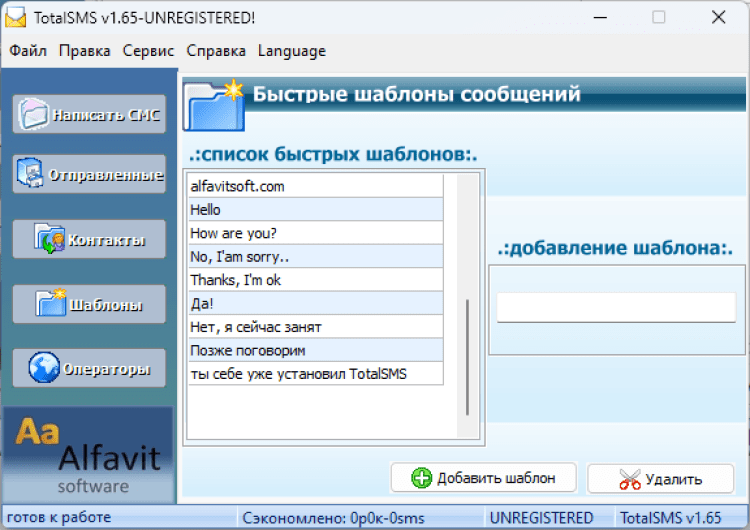This screenshot has height=530, width=750.
Task: Minimize the TotalSMS window
Action: pos(600,17)
